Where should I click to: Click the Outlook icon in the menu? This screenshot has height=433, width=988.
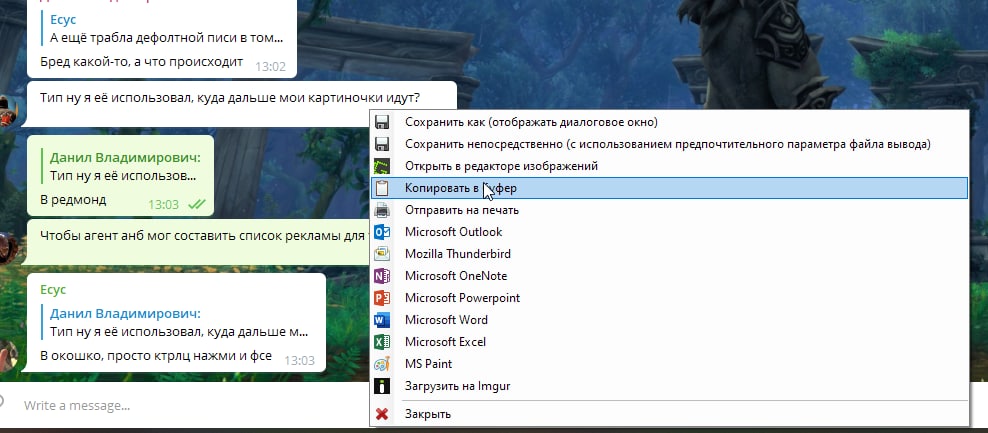(382, 232)
